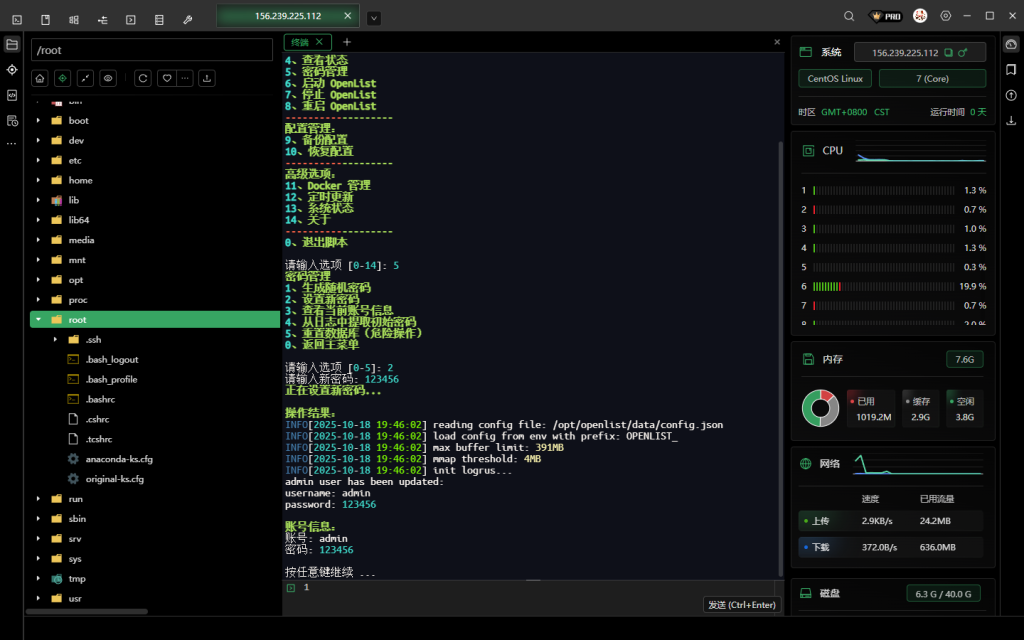Toggle the green locate-directory follow button
Viewport: 1024px width, 640px height.
point(62,78)
